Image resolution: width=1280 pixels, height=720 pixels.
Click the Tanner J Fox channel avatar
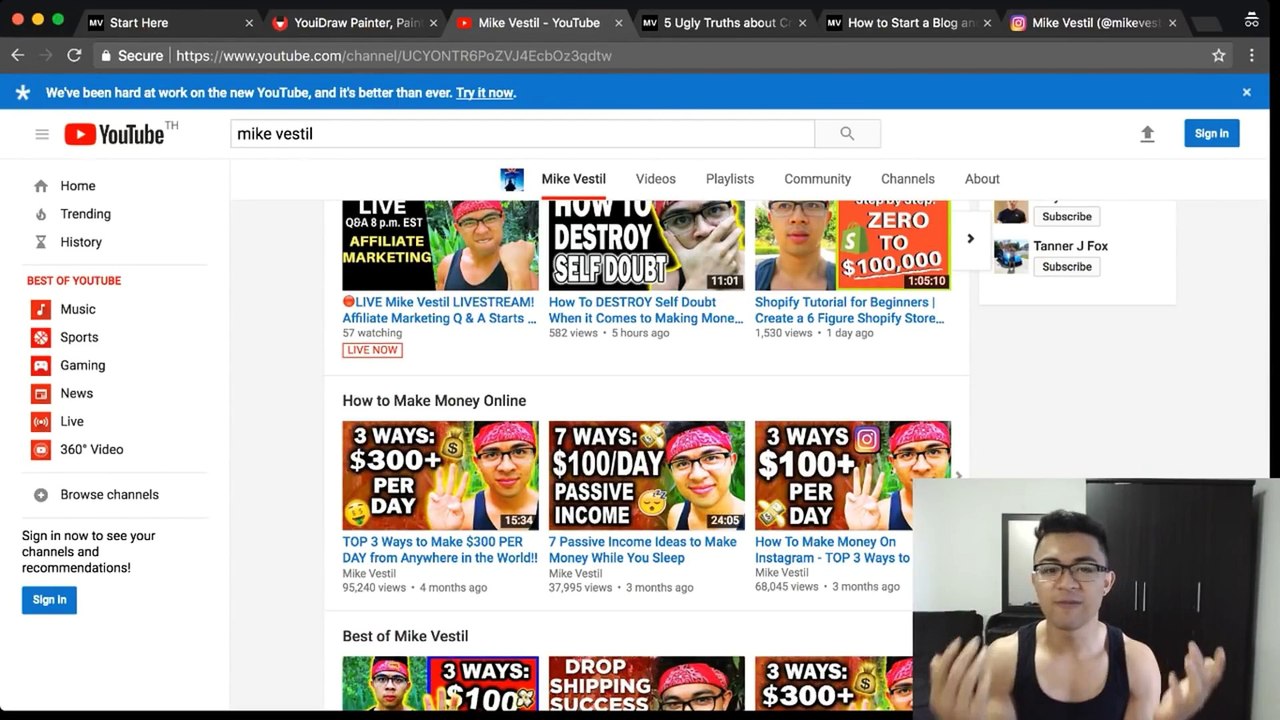(1011, 256)
